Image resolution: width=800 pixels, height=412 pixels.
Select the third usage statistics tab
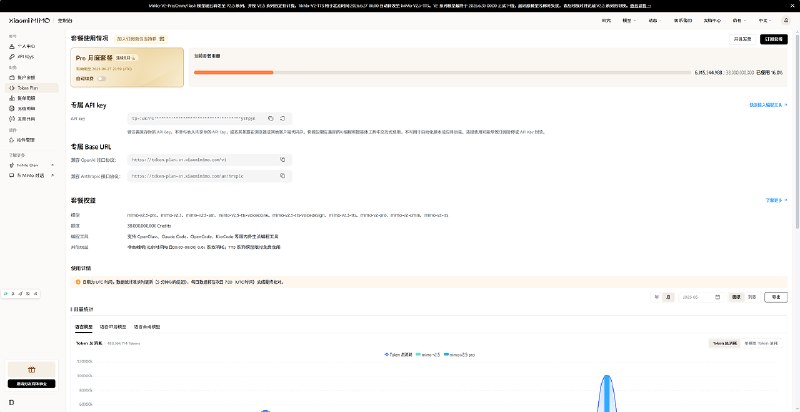147,327
